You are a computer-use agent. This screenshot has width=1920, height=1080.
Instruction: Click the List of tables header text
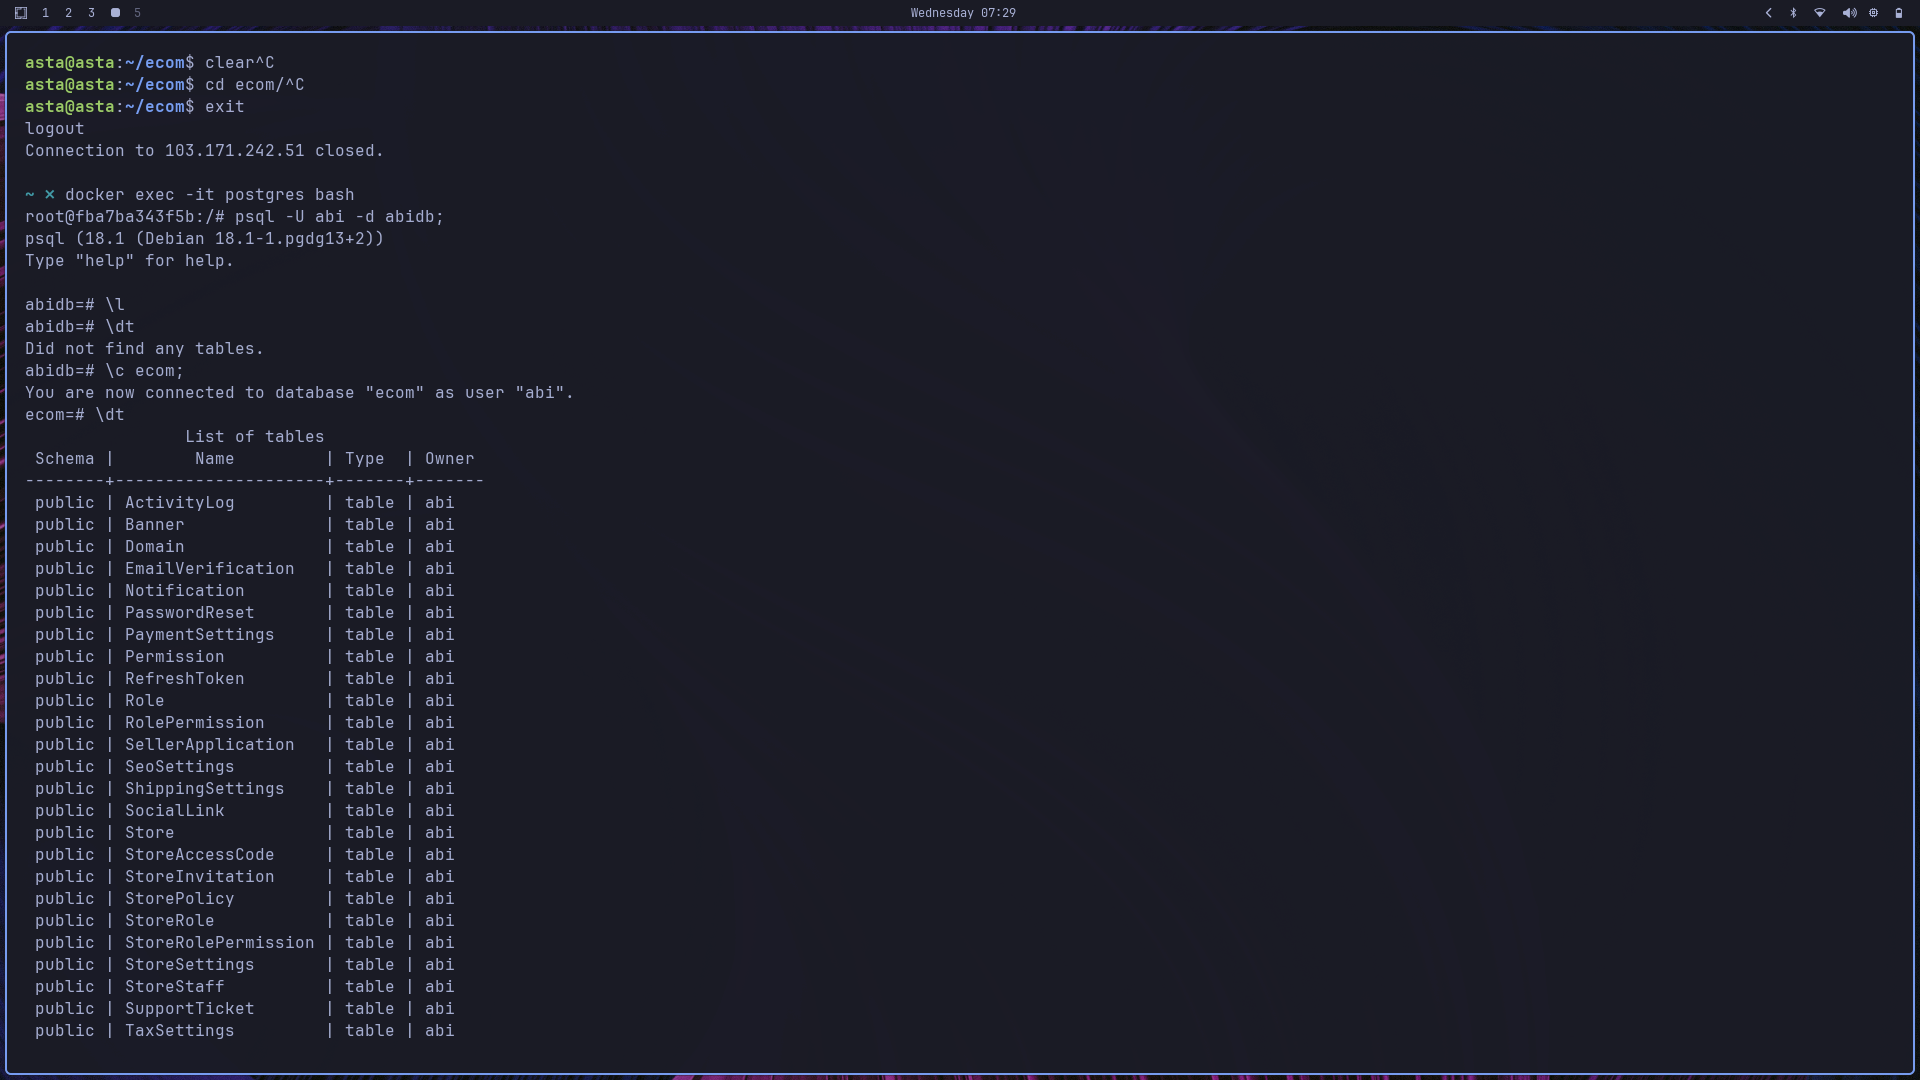pos(254,436)
